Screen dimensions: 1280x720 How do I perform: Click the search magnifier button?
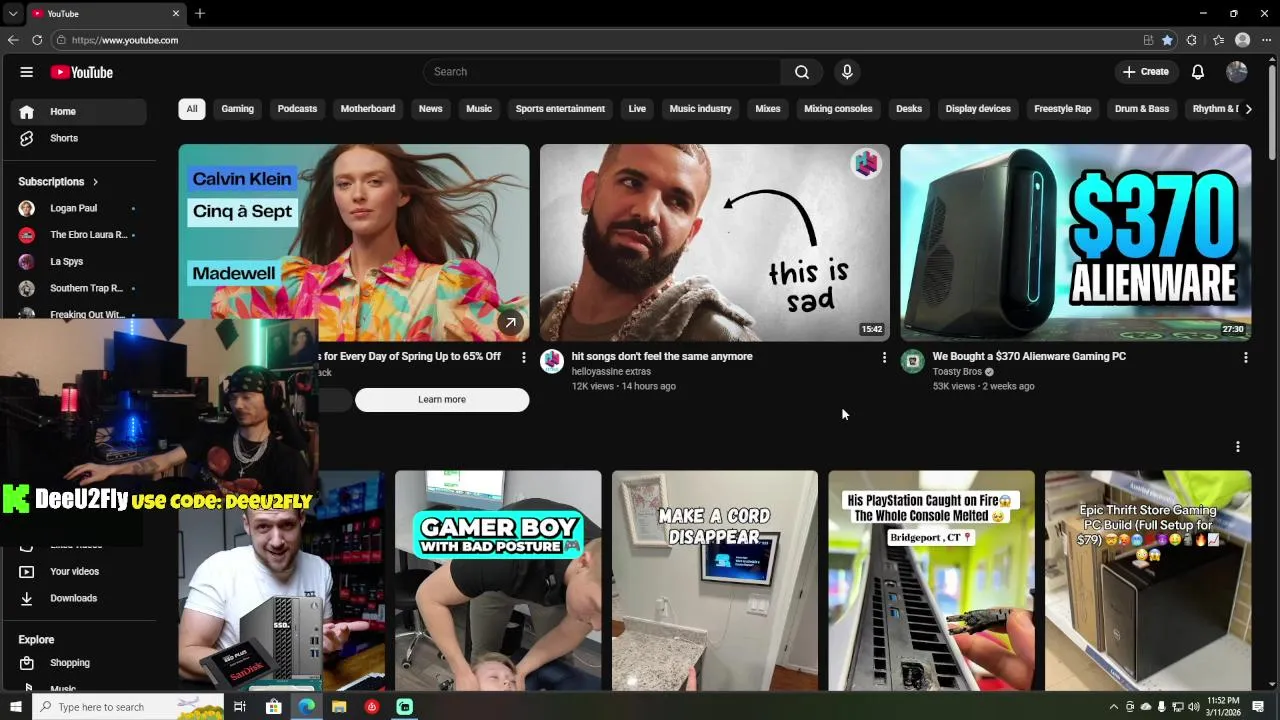click(802, 72)
